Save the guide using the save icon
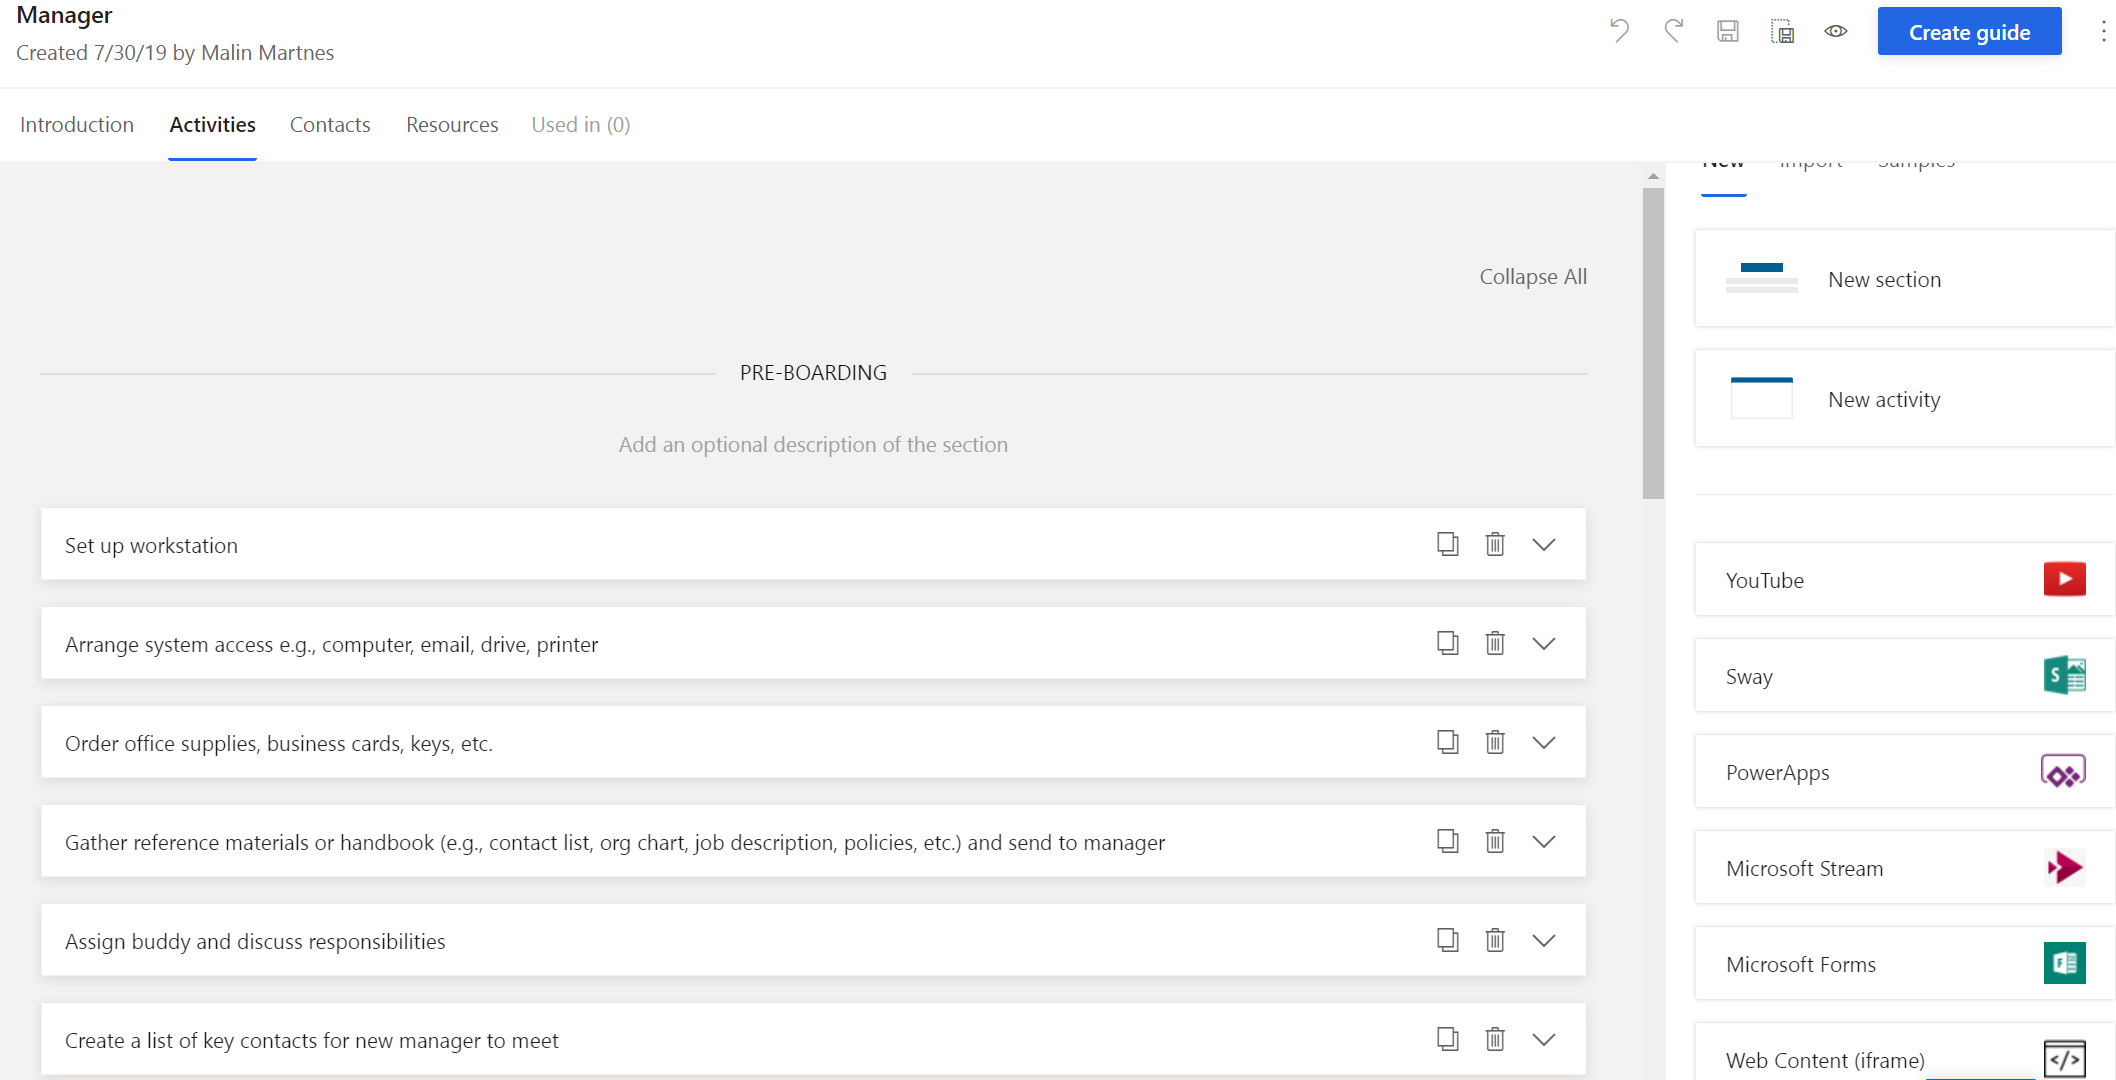2116x1080 pixels. click(1729, 31)
